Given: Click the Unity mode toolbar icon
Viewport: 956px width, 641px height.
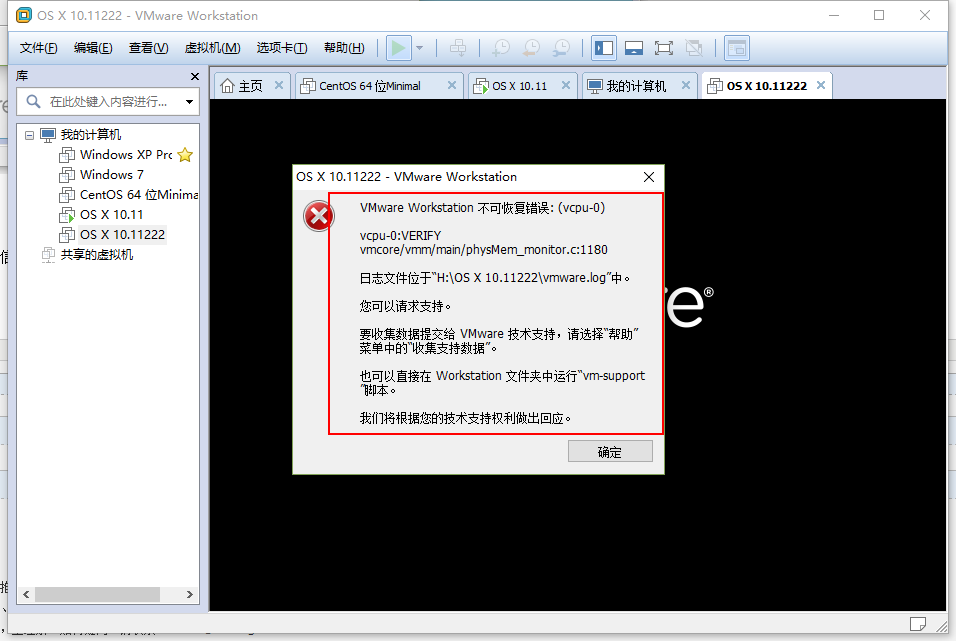Looking at the screenshot, I should (694, 48).
